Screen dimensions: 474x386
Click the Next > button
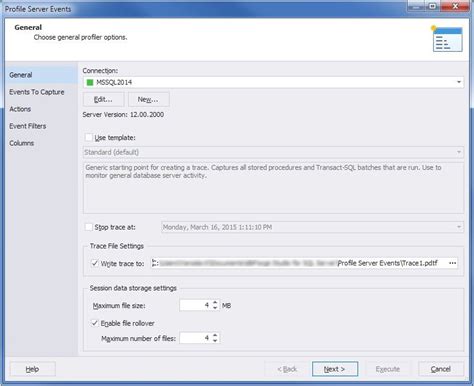[335, 369]
